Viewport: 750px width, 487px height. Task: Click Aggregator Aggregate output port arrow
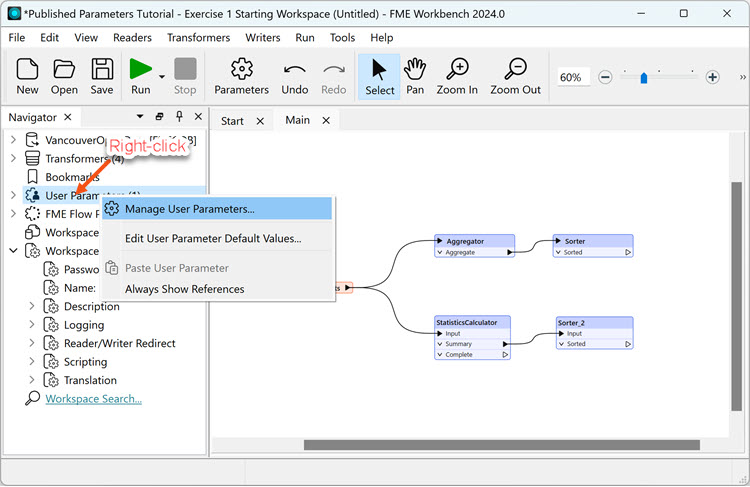510,252
